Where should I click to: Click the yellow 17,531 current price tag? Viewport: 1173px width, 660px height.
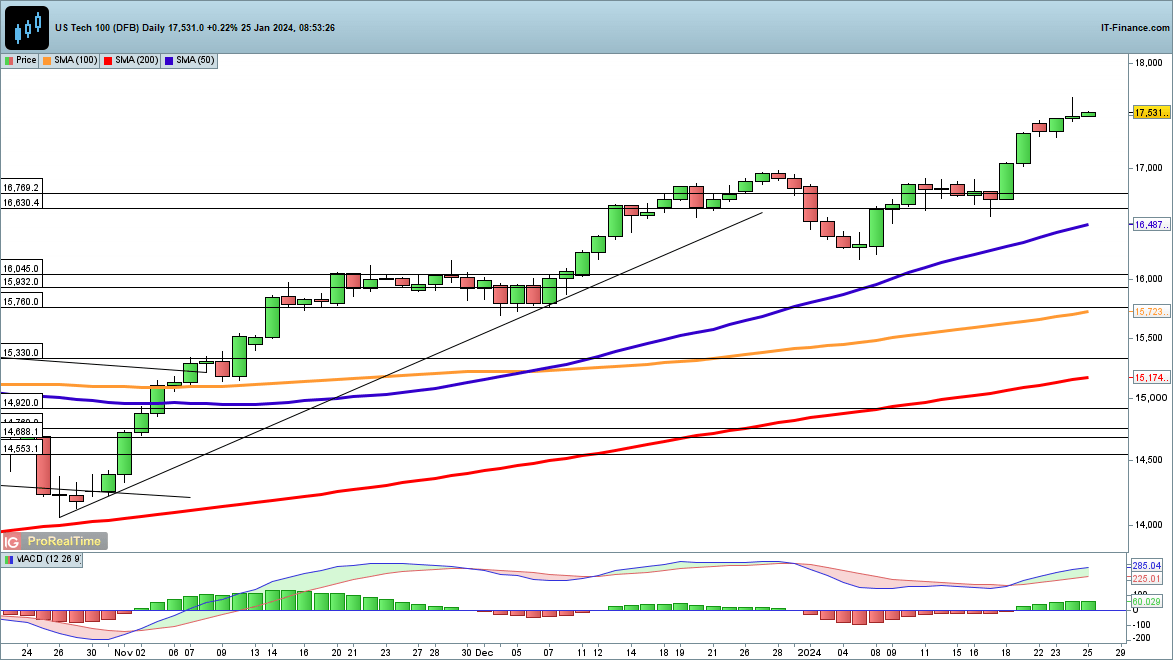[1150, 112]
